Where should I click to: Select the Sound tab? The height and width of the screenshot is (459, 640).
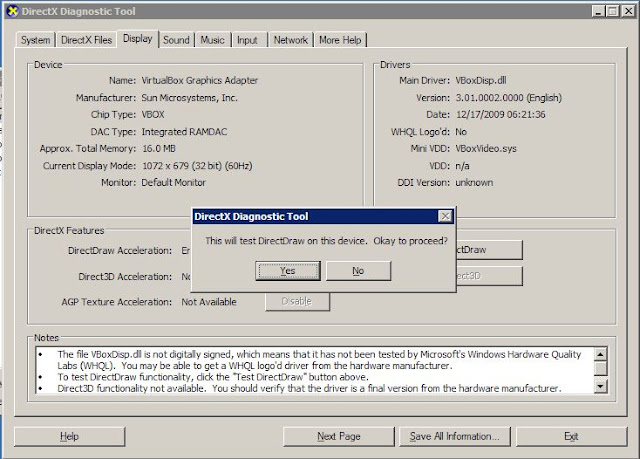[x=176, y=40]
